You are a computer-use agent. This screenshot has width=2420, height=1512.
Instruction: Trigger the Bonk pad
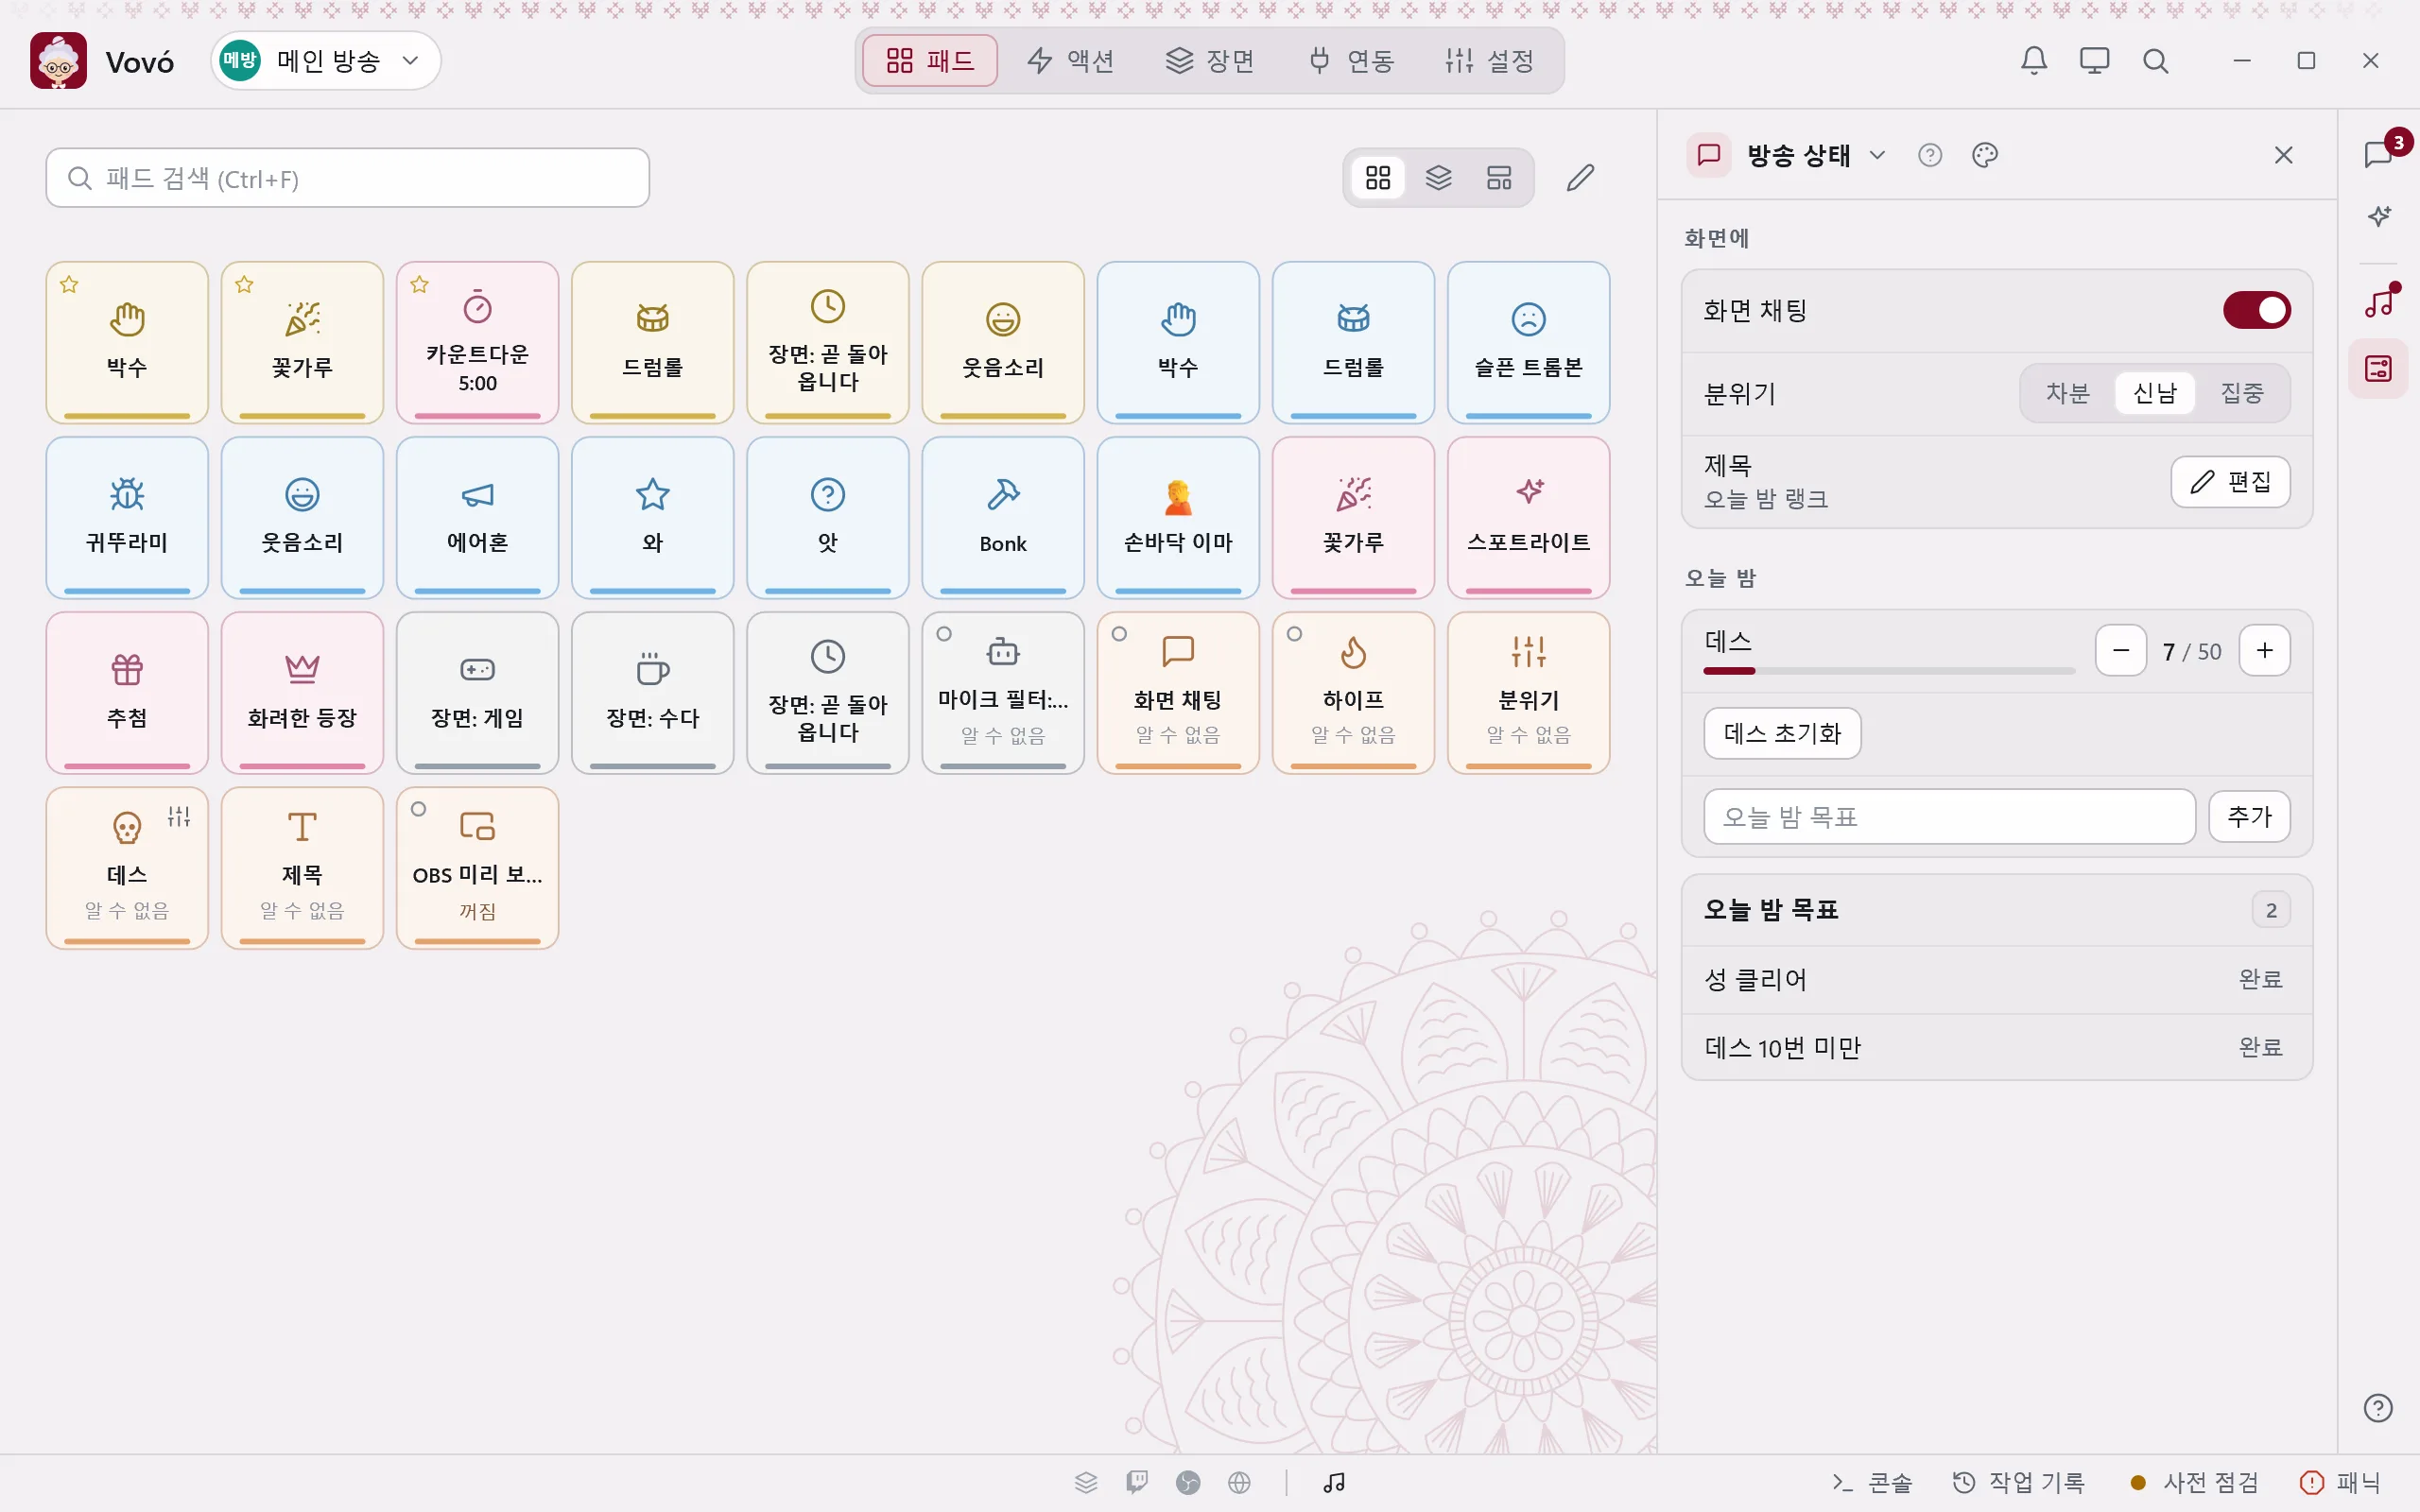[1003, 517]
